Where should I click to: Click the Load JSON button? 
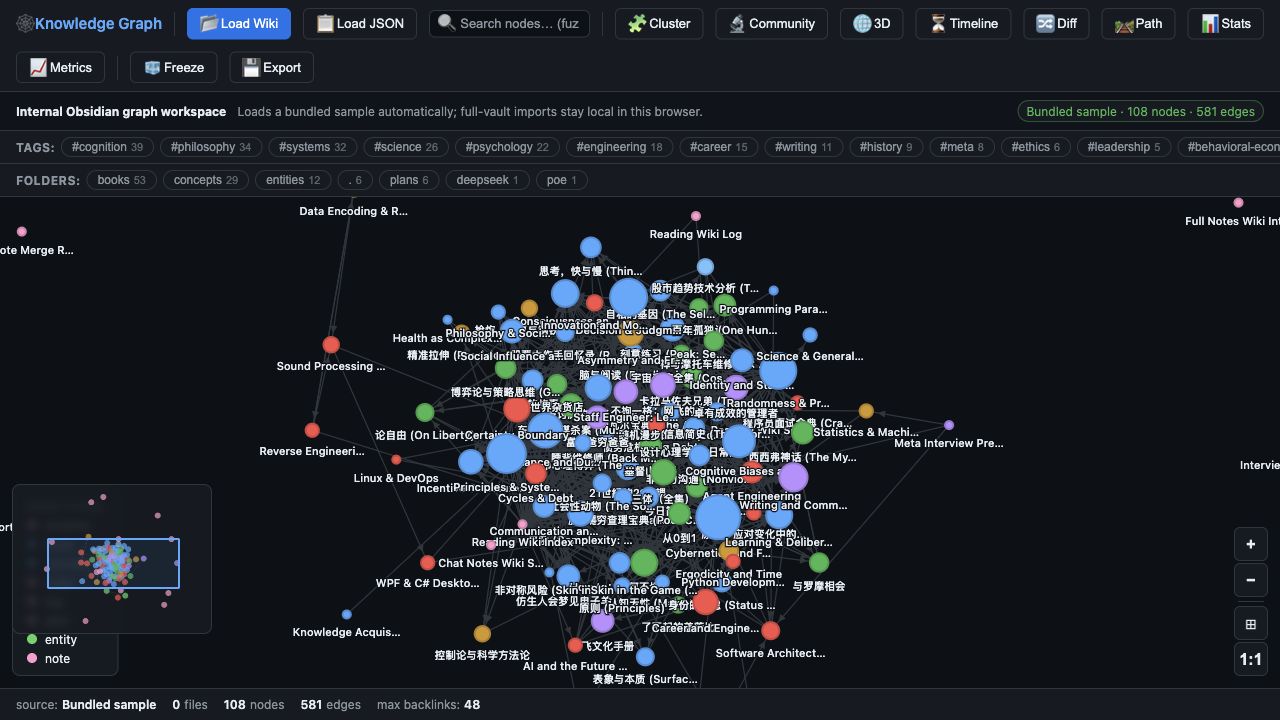[360, 23]
